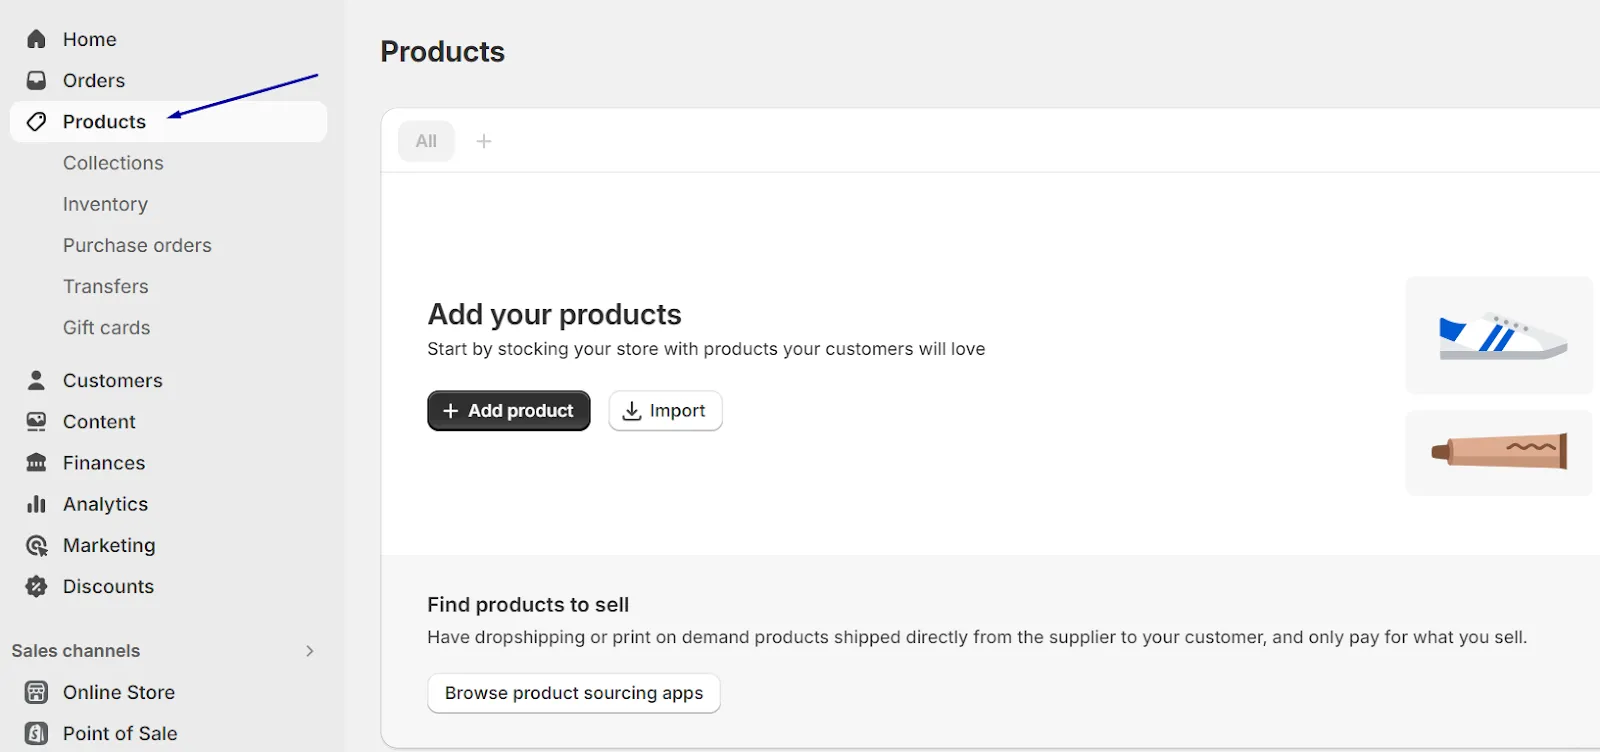Image resolution: width=1600 pixels, height=752 pixels.
Task: Open Transfers in the sidebar
Action: 105,286
